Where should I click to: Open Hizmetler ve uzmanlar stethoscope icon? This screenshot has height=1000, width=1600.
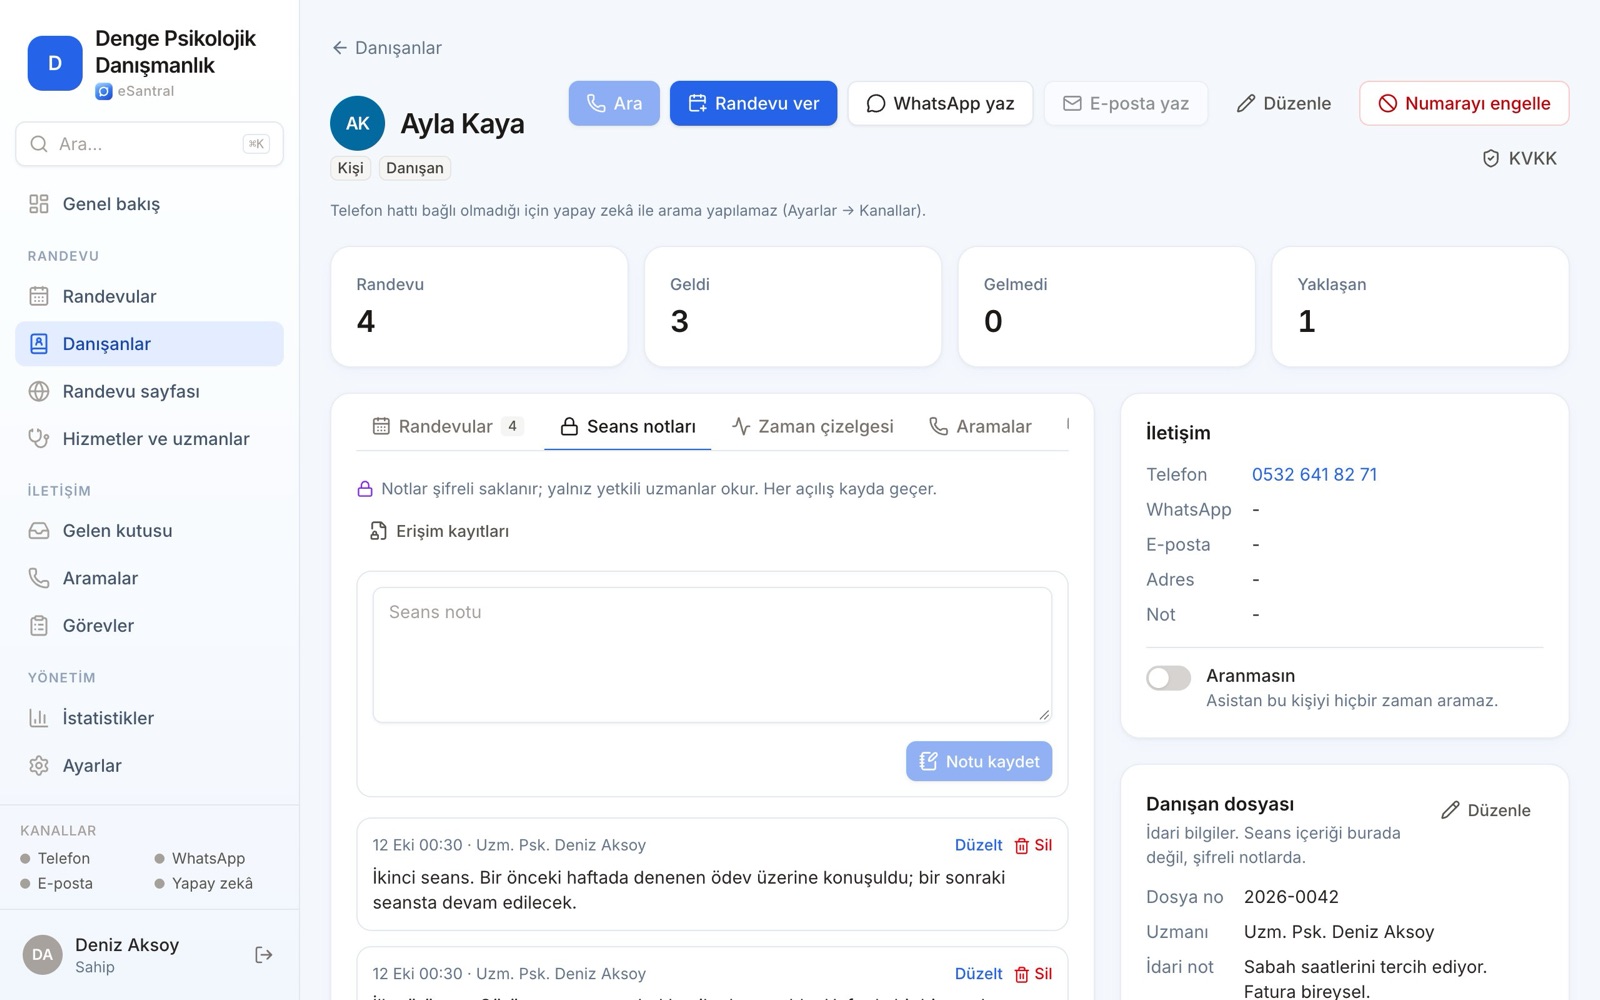(x=39, y=438)
